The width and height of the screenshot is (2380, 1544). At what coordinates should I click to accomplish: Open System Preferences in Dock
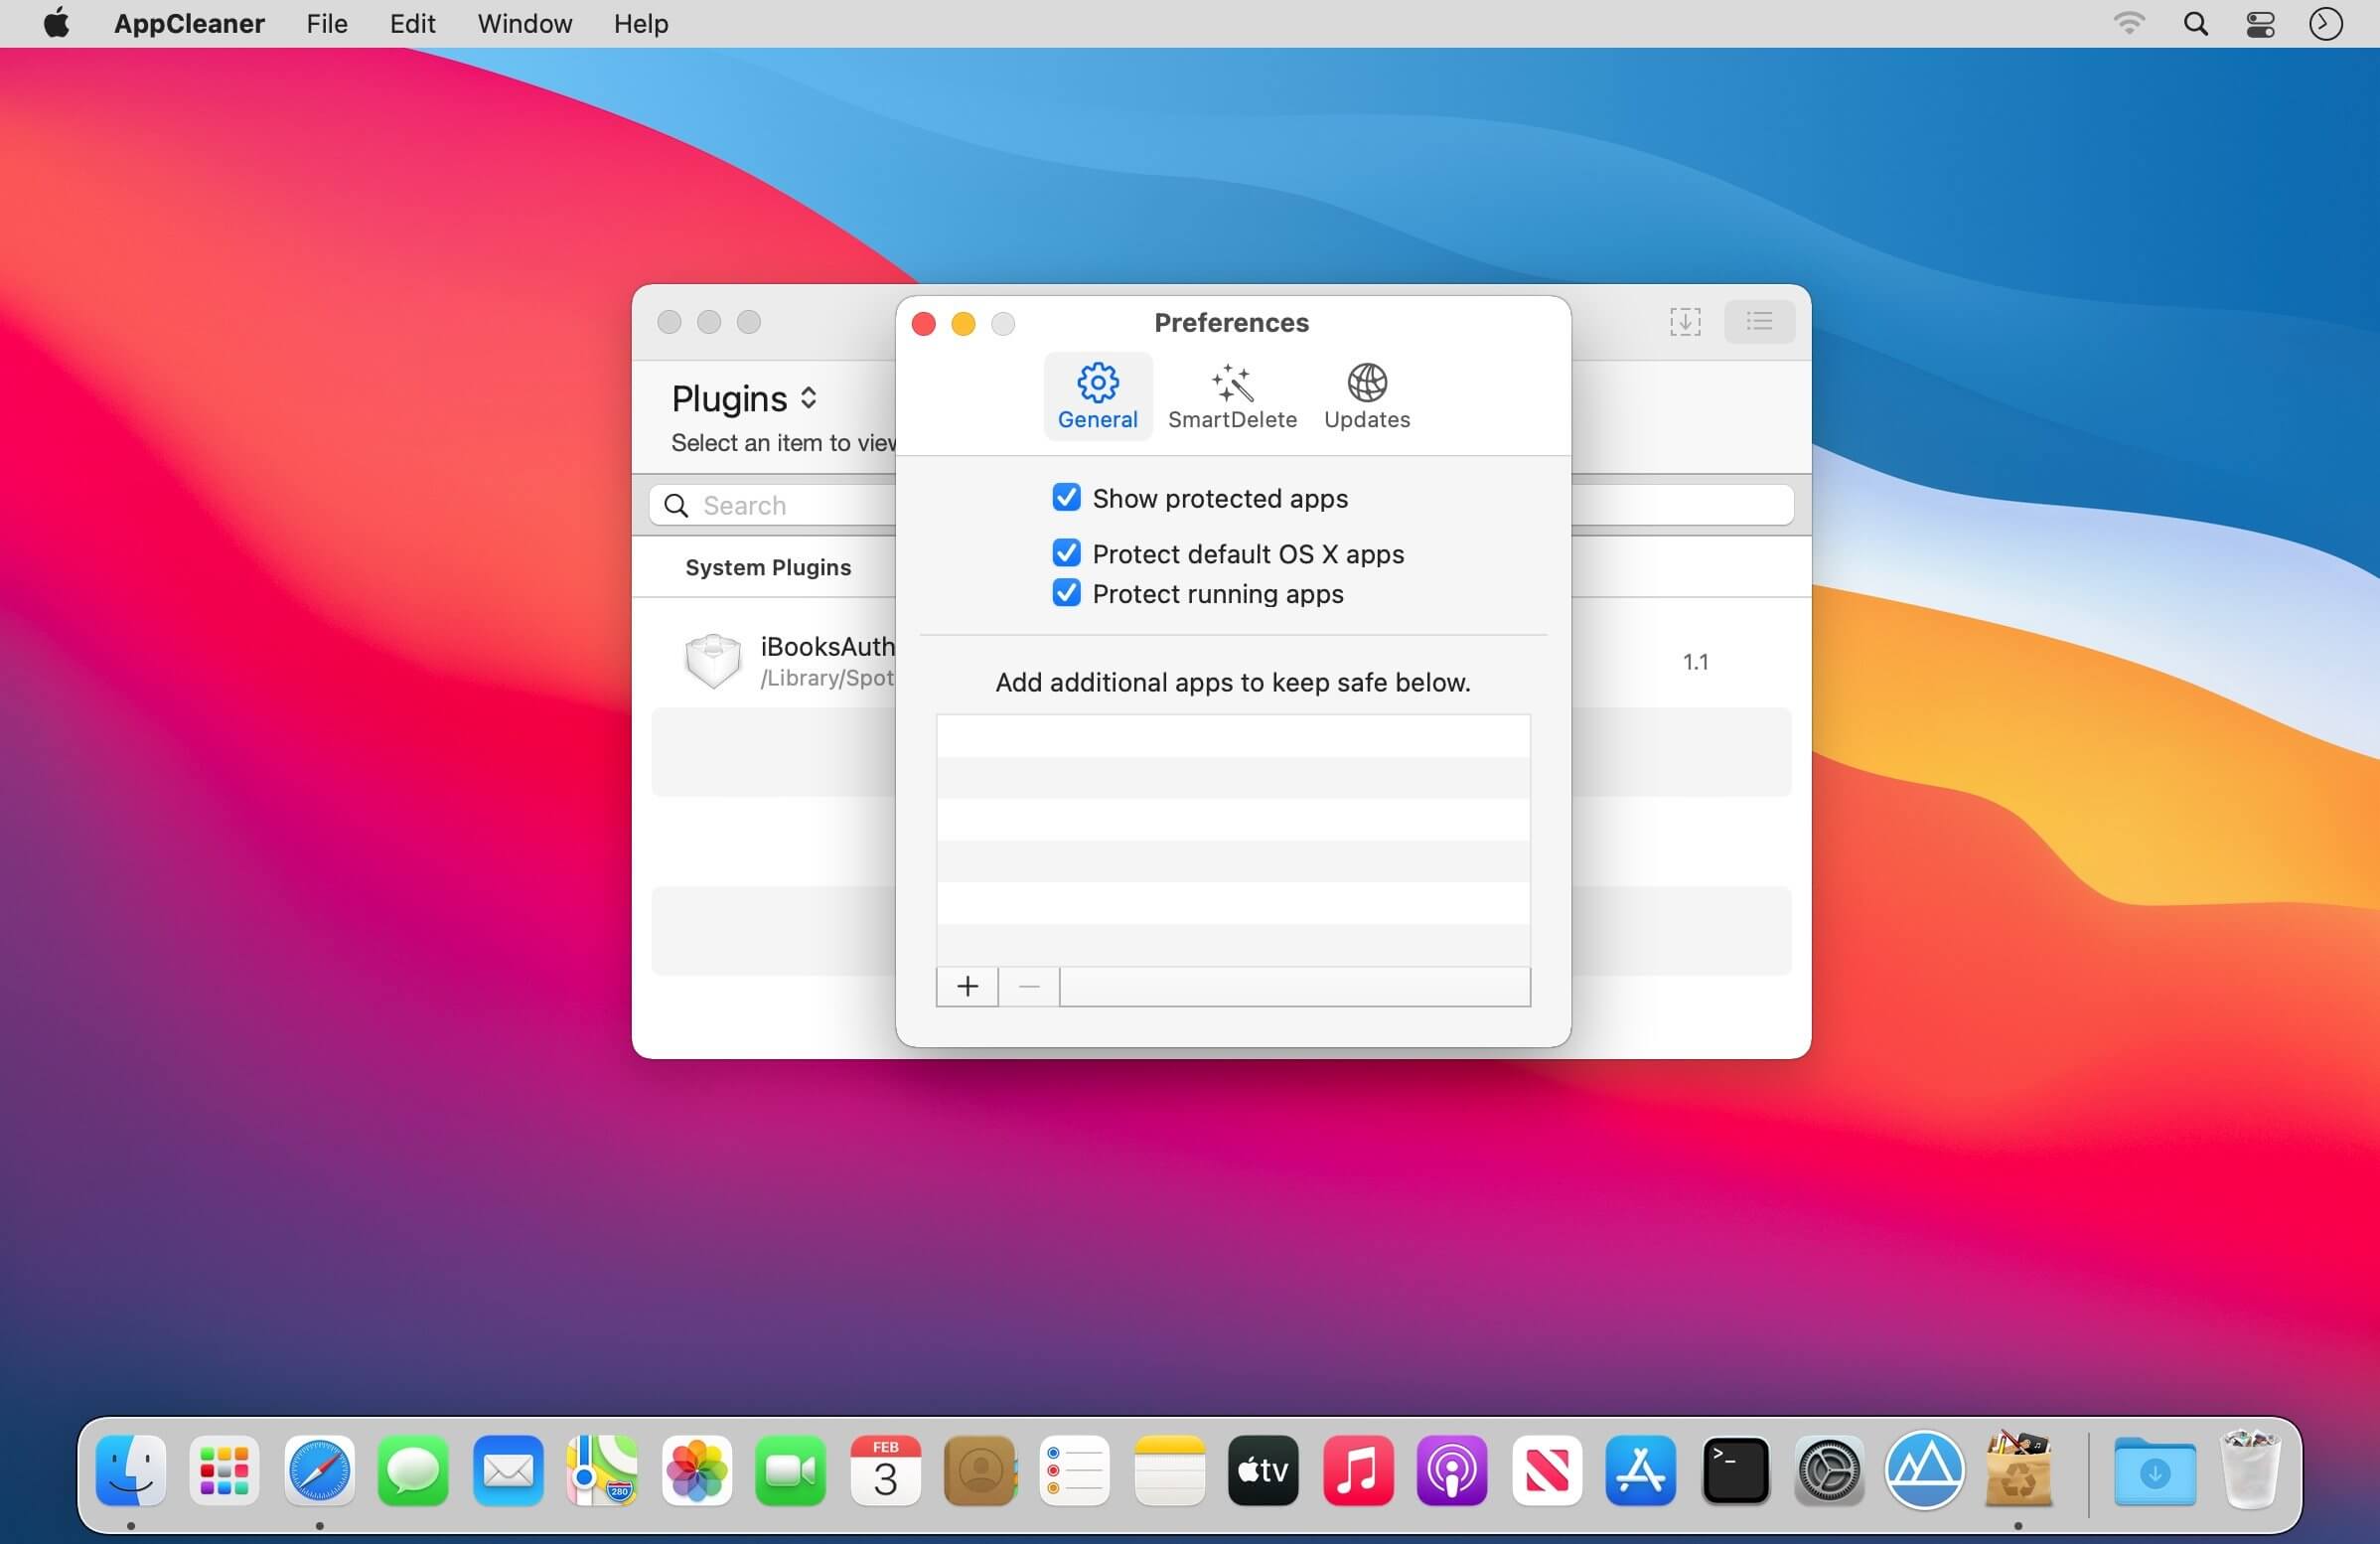1829,1471
